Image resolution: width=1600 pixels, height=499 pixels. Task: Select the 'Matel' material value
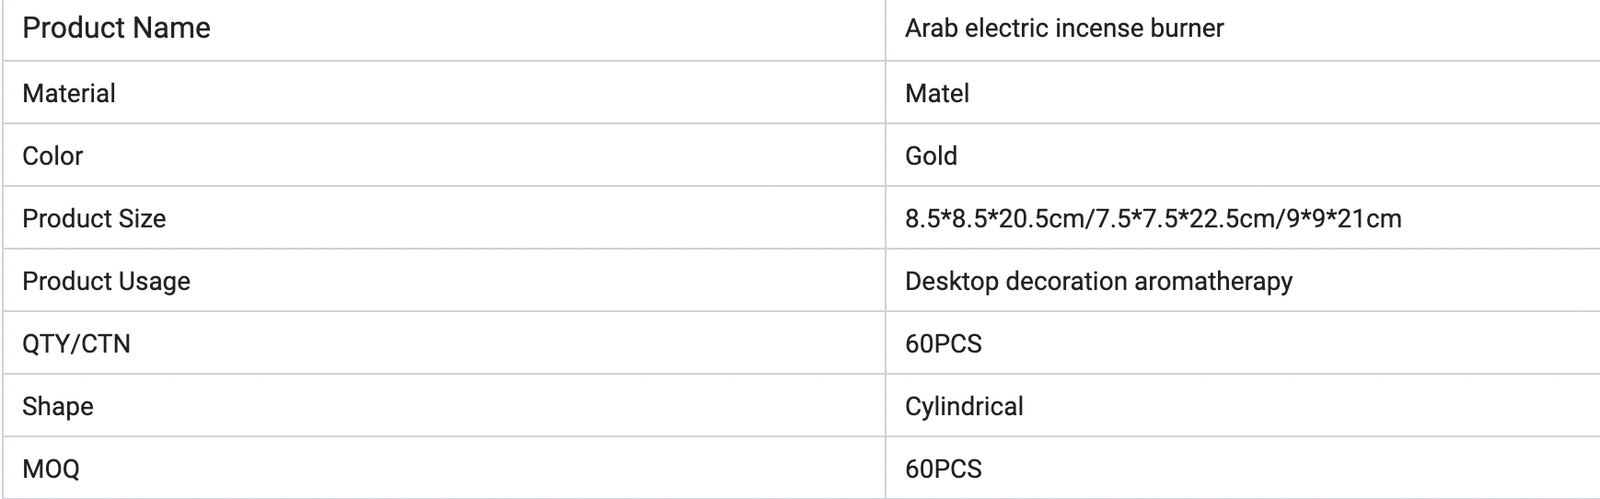(937, 93)
